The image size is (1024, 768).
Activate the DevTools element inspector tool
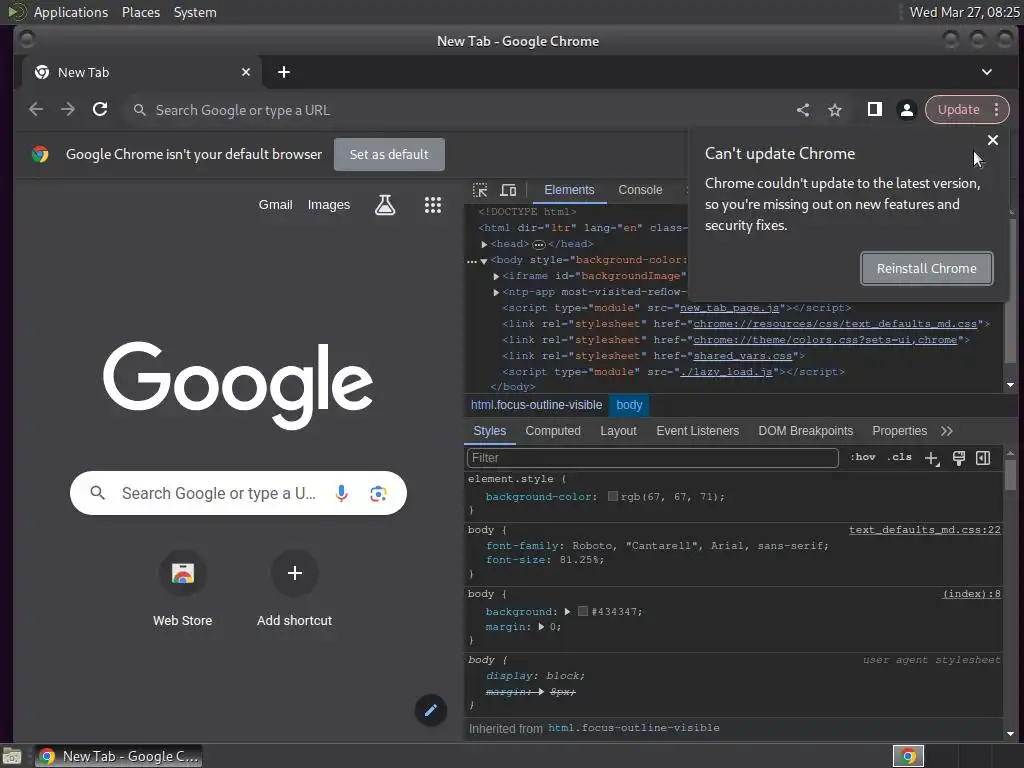coord(480,190)
